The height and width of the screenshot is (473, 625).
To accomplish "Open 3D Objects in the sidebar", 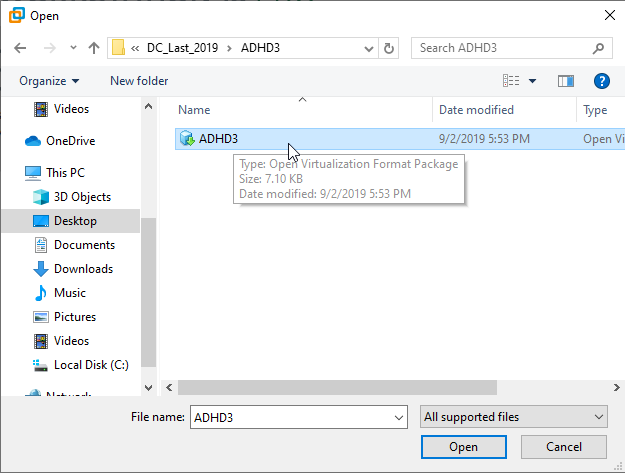I will (x=82, y=197).
